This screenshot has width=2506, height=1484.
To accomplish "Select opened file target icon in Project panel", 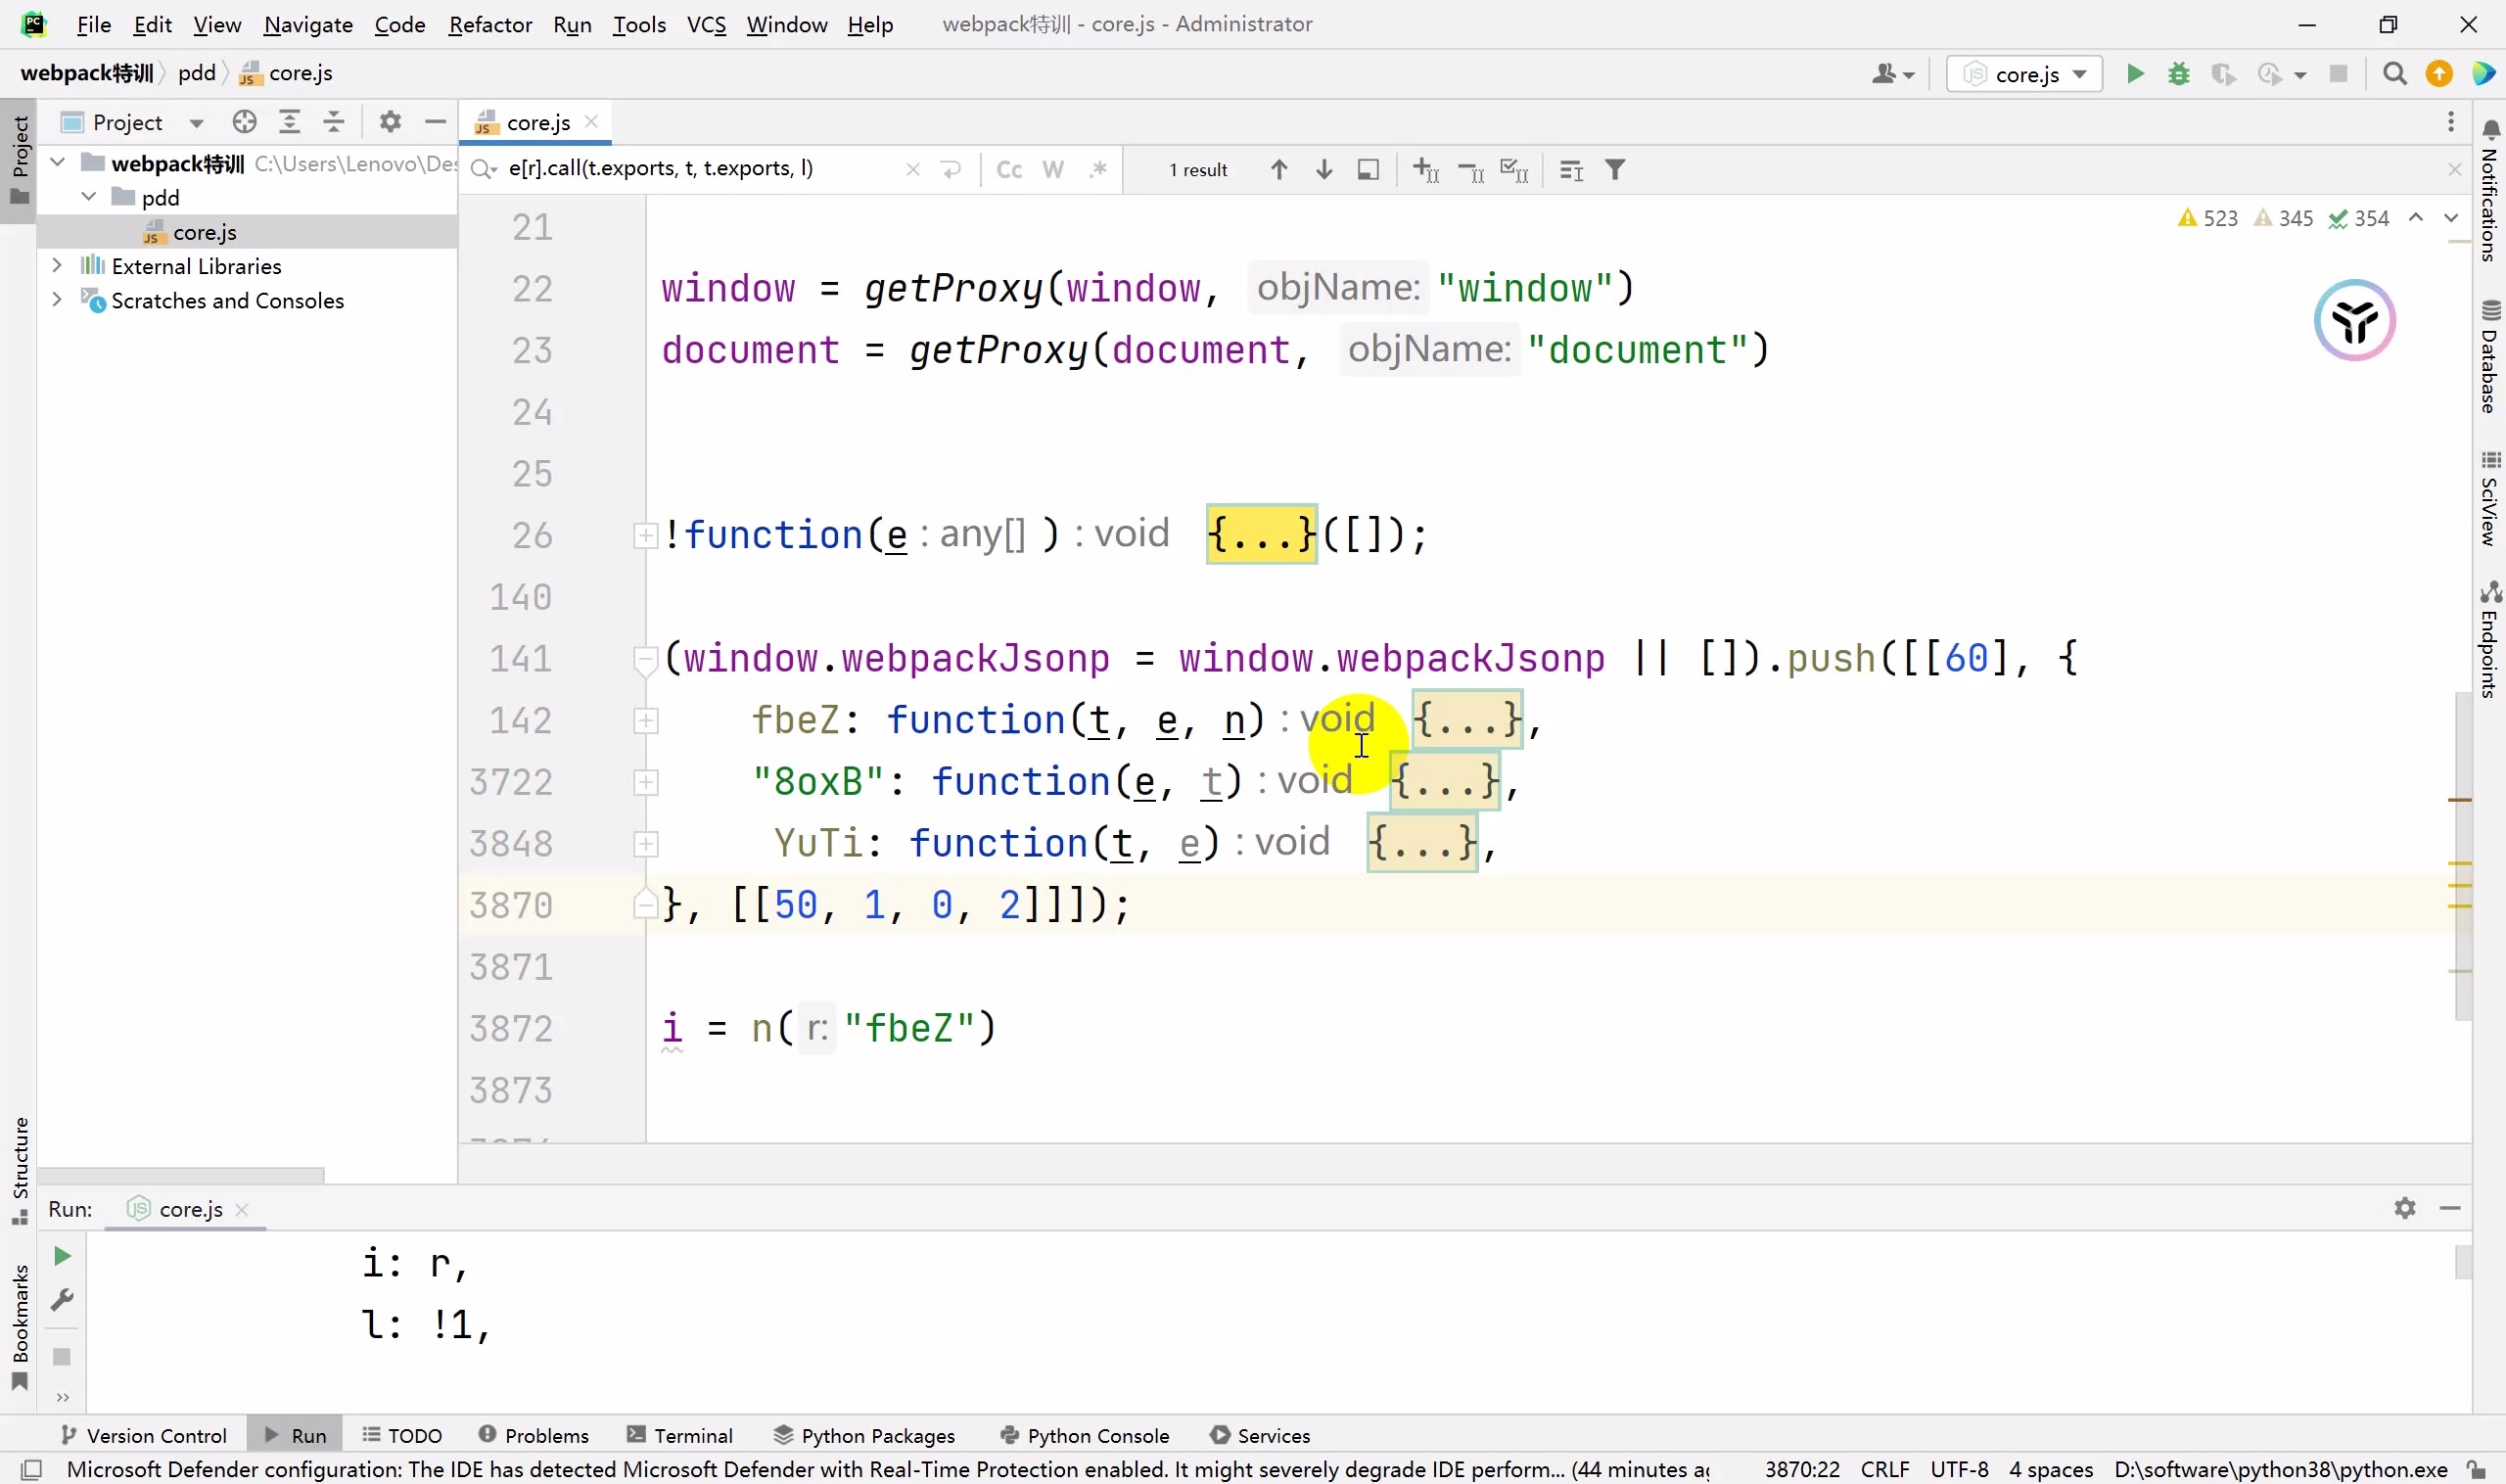I will [245, 122].
